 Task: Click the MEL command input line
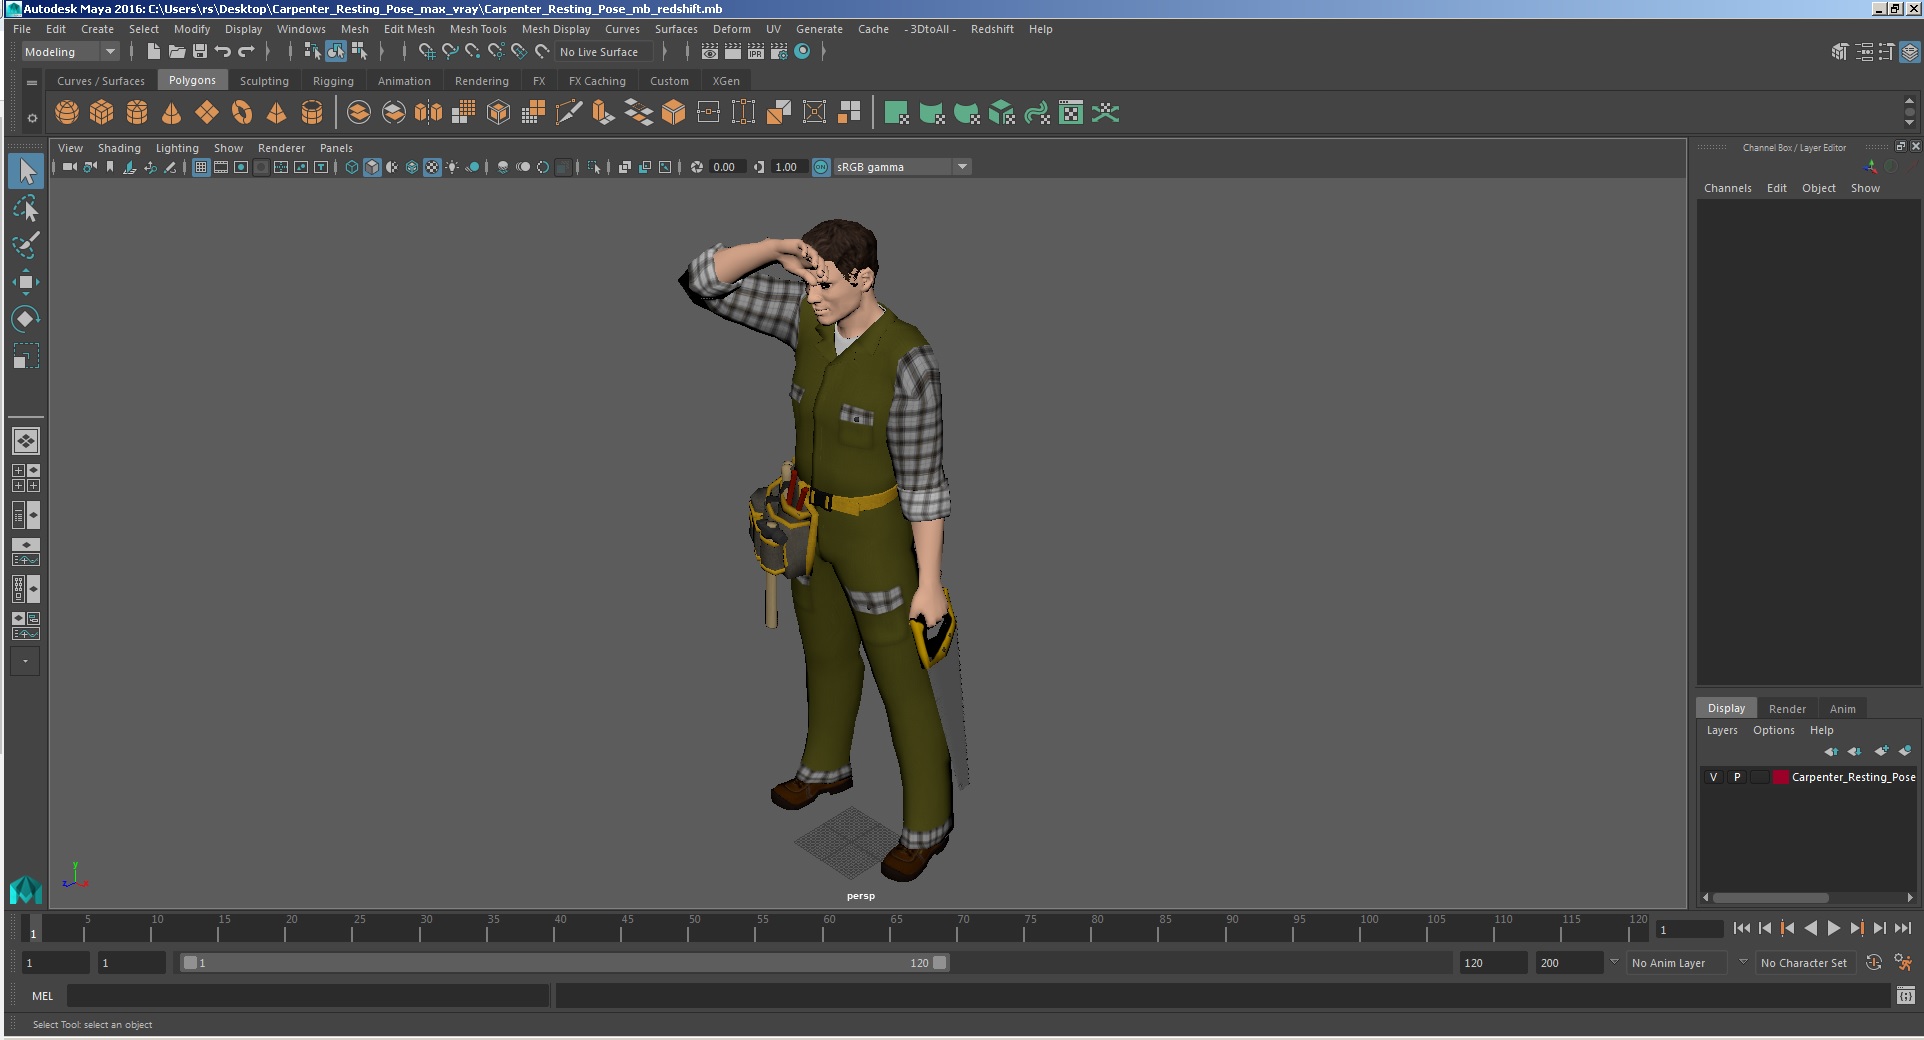308,995
